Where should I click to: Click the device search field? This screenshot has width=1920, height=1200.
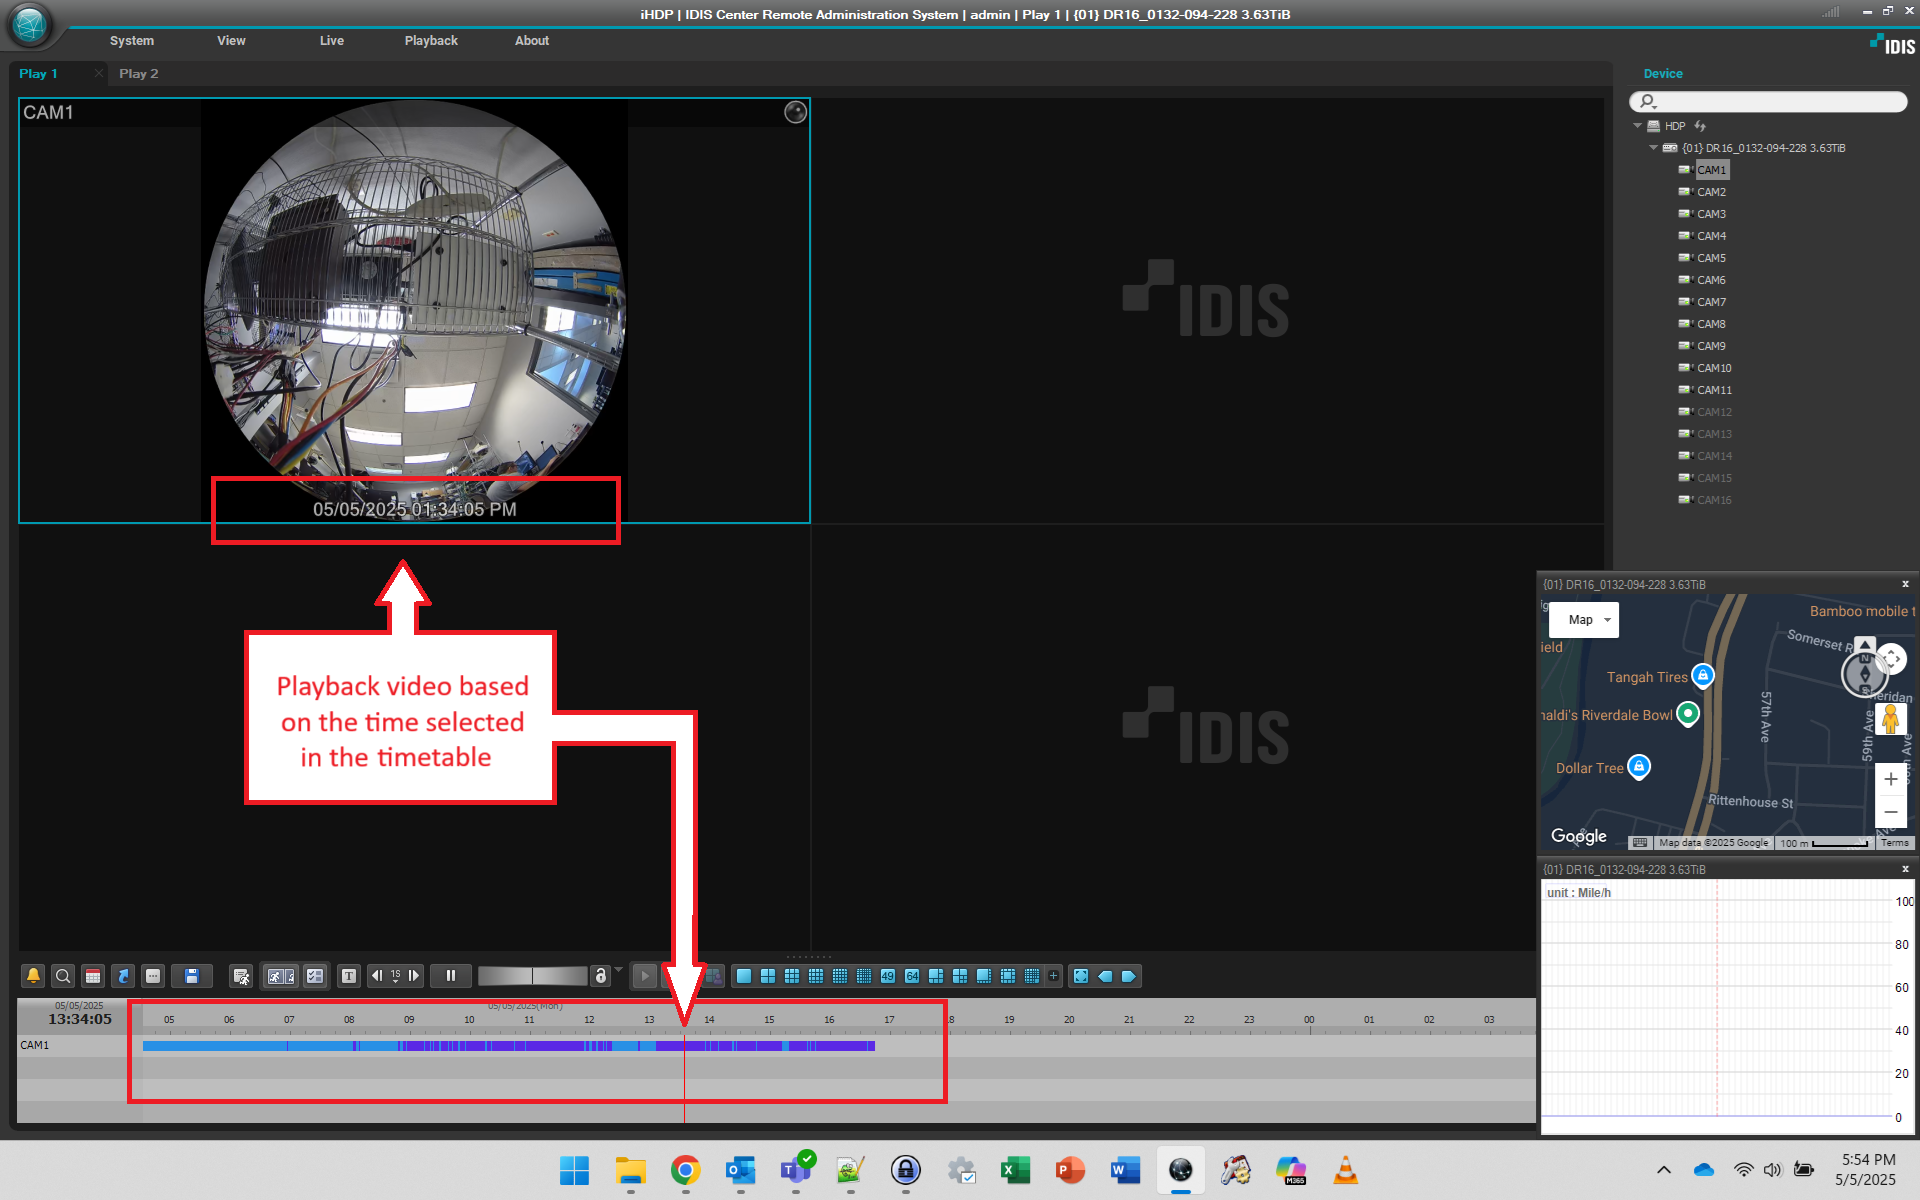1768,101
